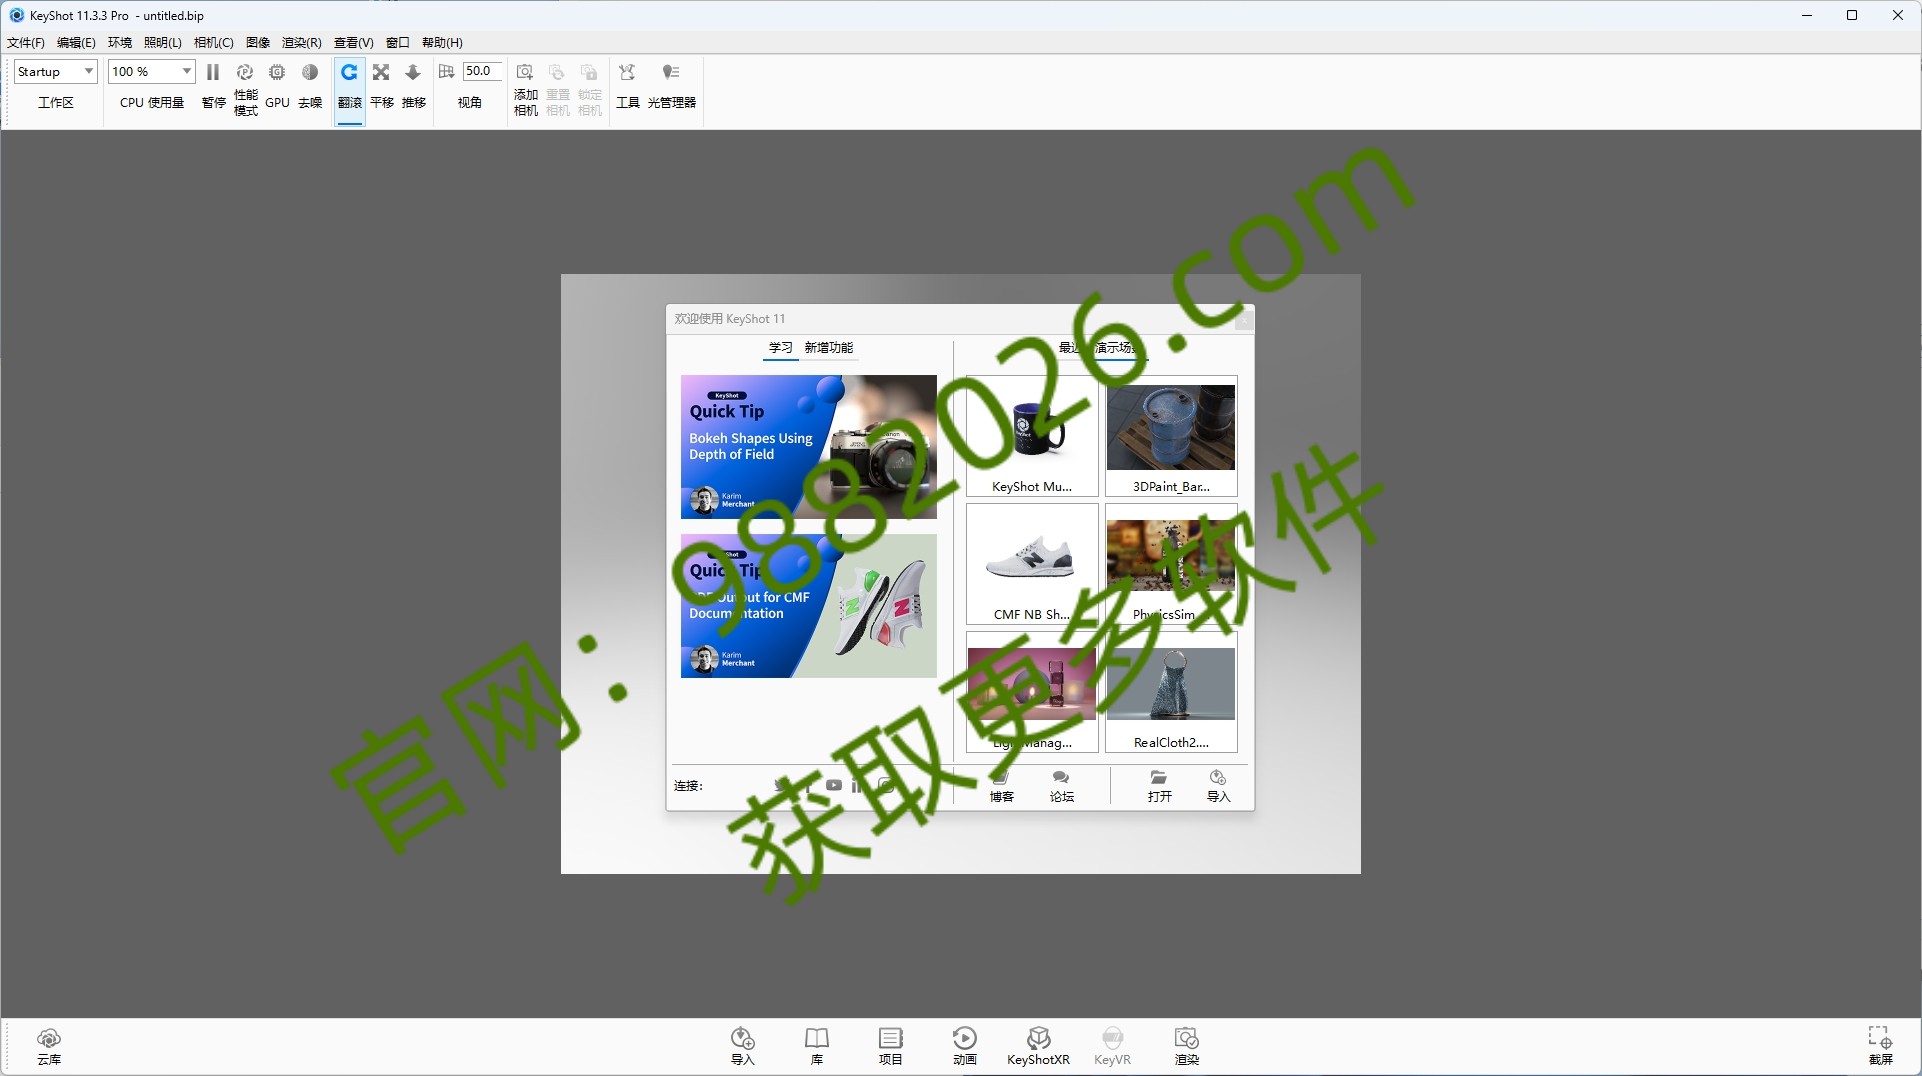Switch to the 演示场景 tab

click(1118, 347)
